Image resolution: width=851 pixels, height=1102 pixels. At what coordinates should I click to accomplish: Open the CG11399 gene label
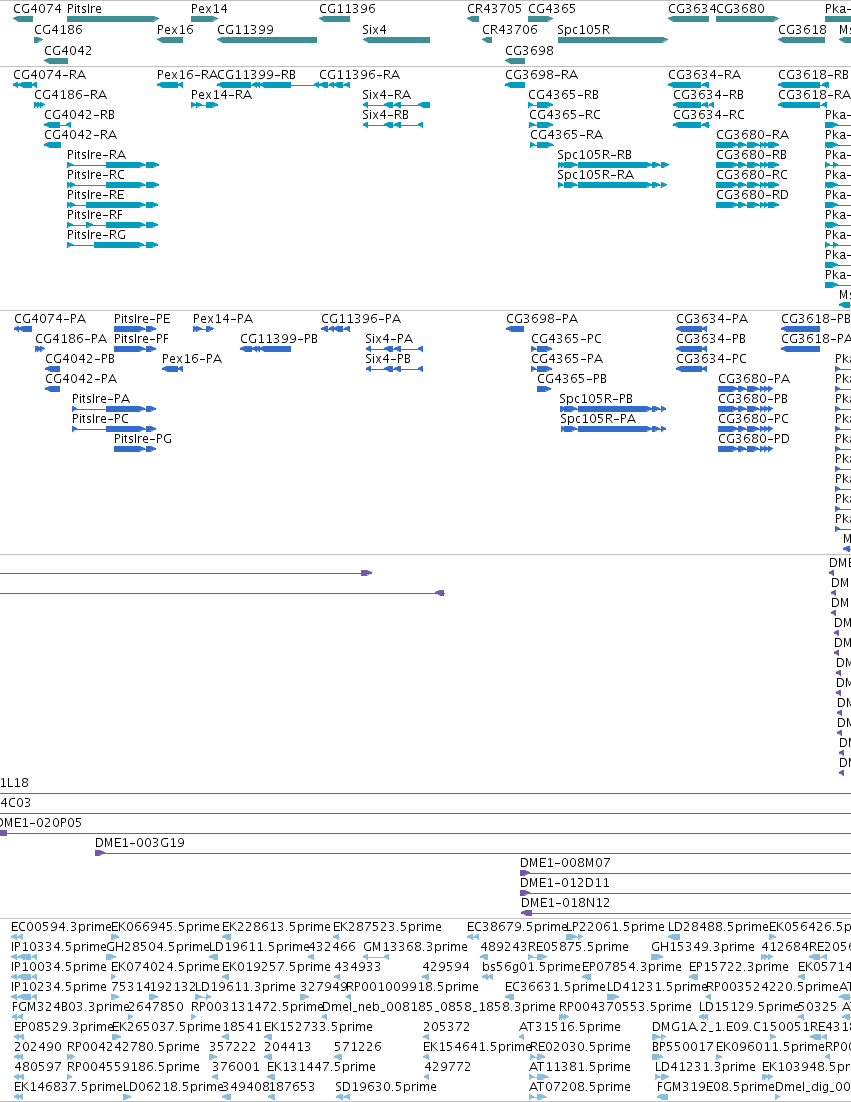pyautogui.click(x=245, y=30)
